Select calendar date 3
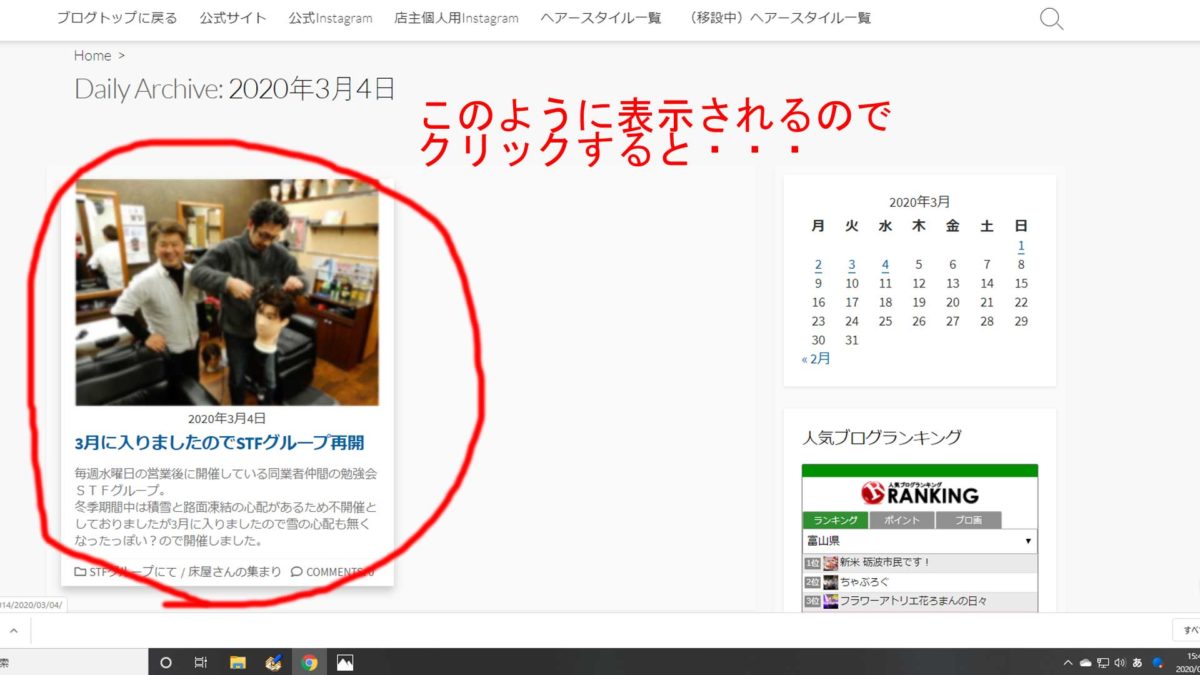This screenshot has width=1200, height=675. [852, 265]
